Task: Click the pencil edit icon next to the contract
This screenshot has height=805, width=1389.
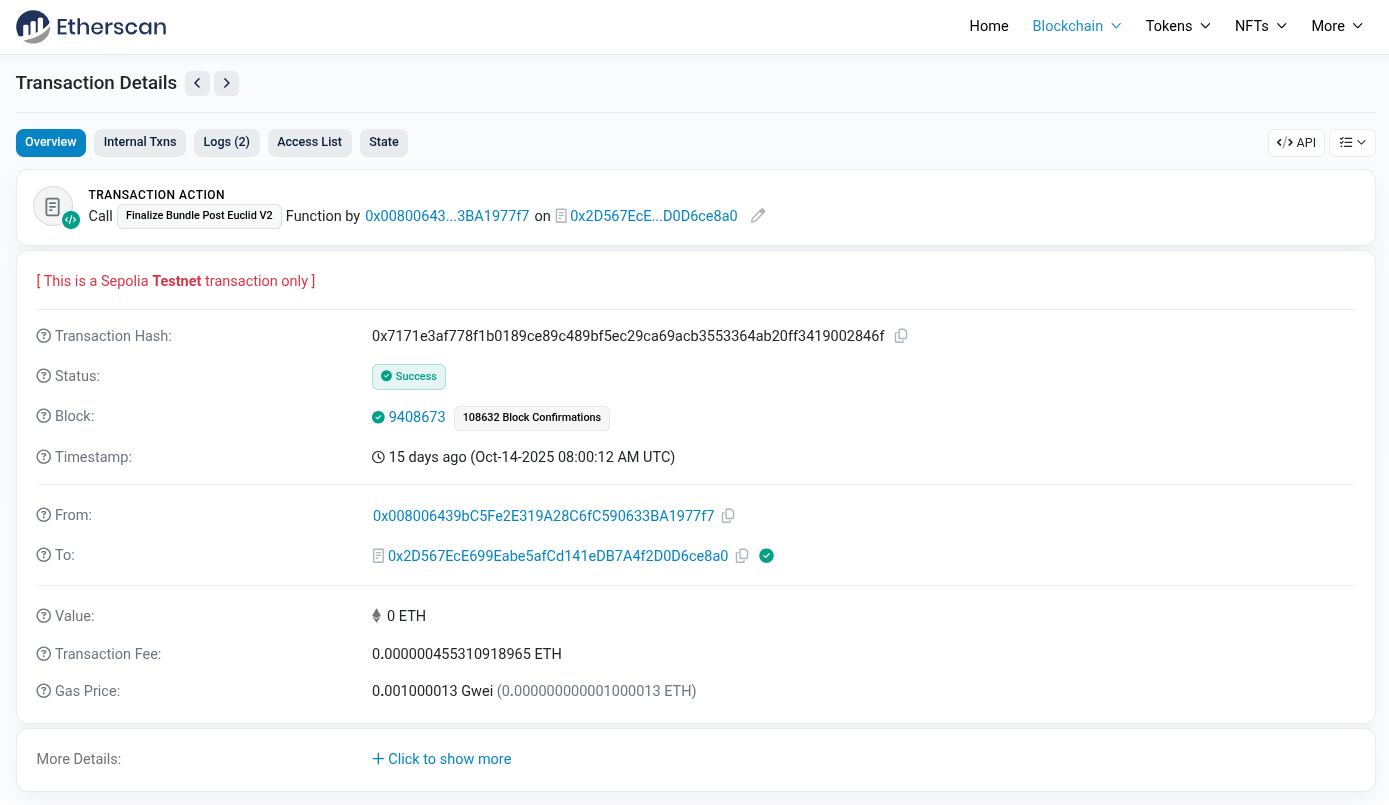Action: tap(757, 215)
